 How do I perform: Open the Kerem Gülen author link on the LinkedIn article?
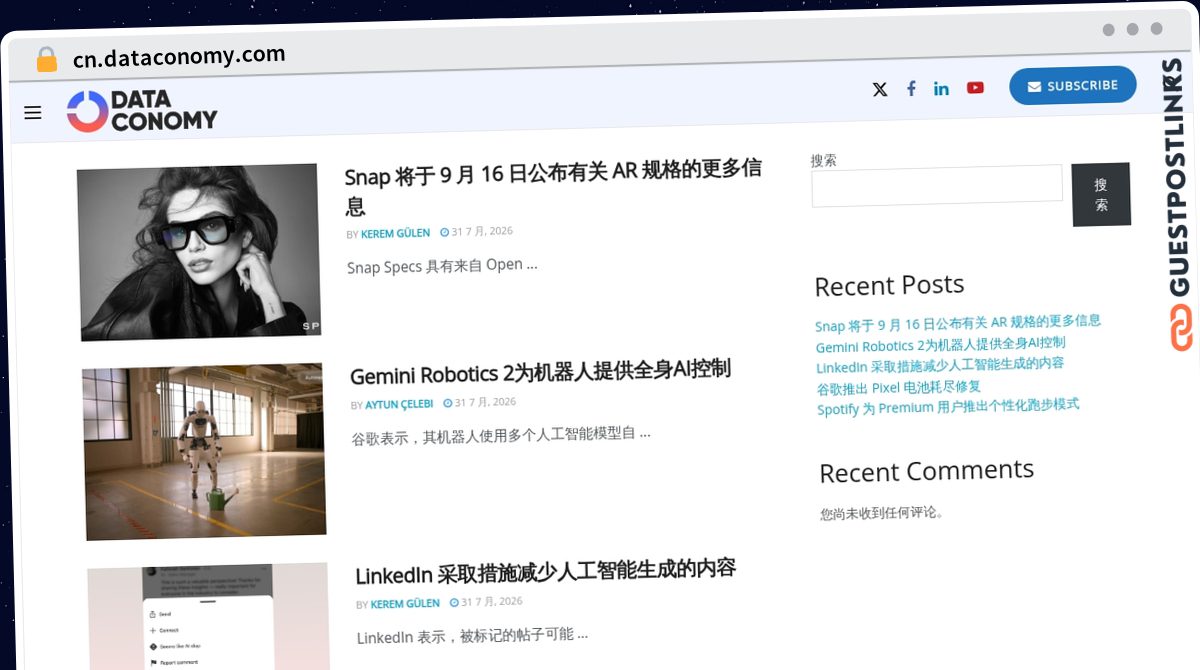[405, 604]
